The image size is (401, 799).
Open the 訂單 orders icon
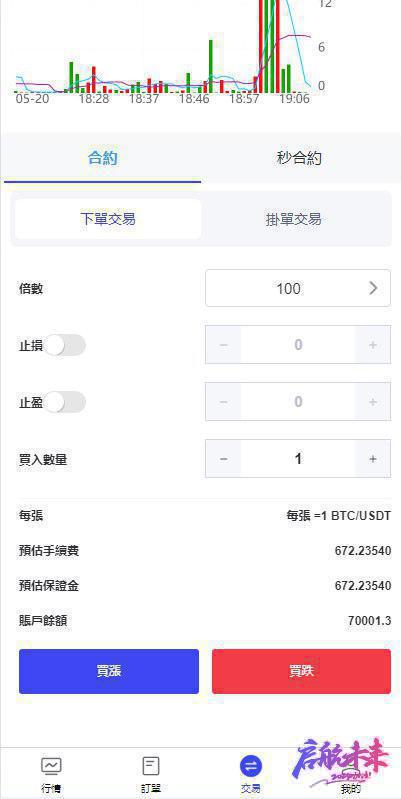(x=151, y=765)
